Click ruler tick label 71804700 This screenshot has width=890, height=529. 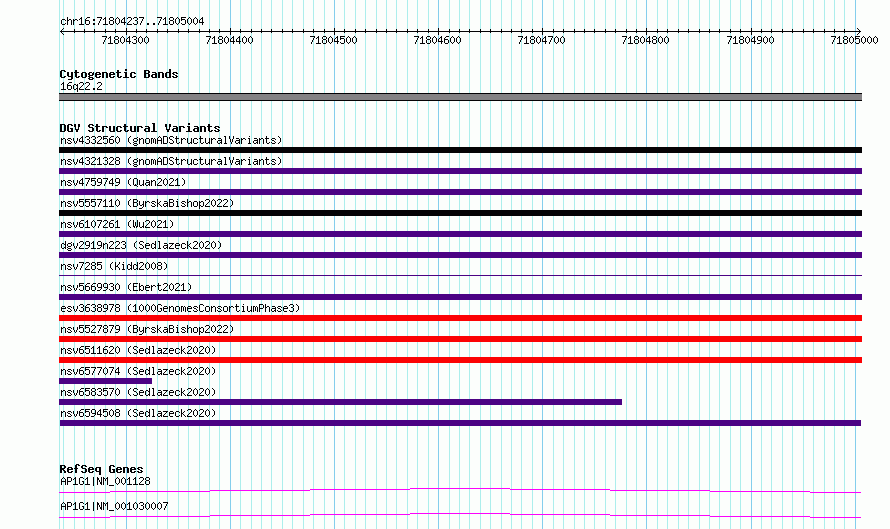pos(541,40)
